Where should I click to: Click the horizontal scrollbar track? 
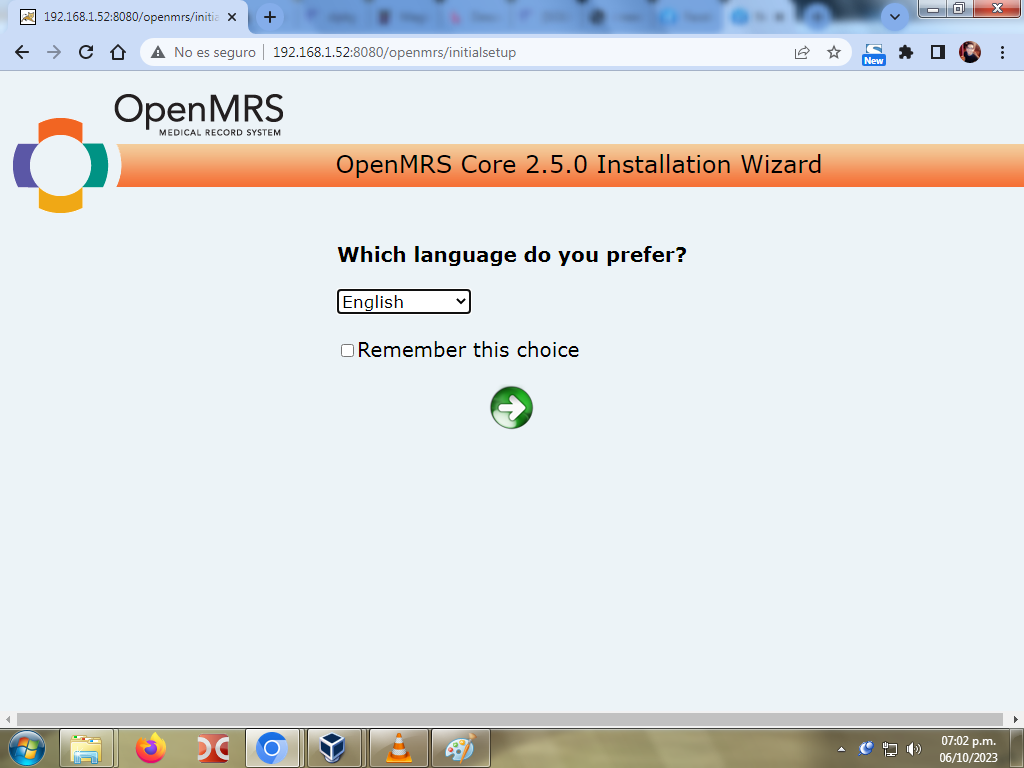(509, 719)
